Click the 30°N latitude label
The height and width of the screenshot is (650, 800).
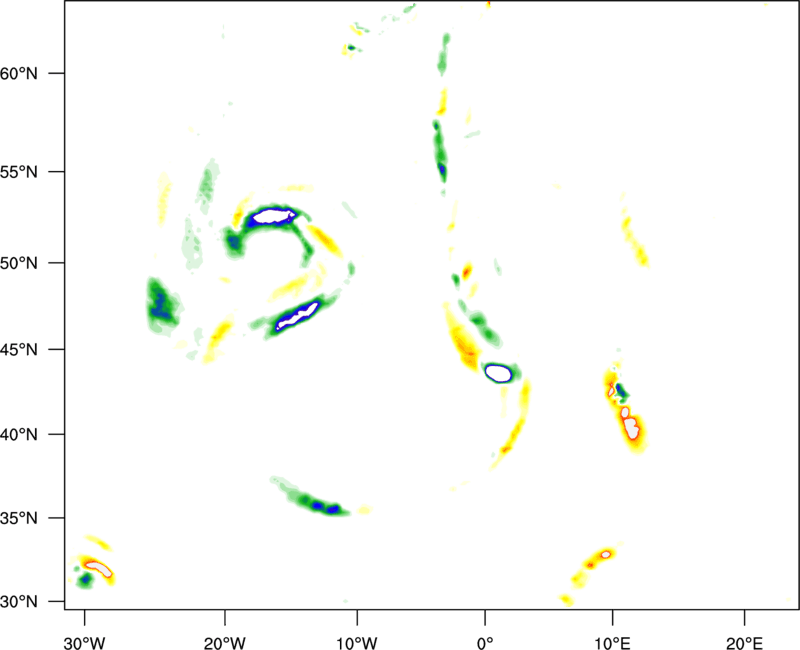point(19,602)
